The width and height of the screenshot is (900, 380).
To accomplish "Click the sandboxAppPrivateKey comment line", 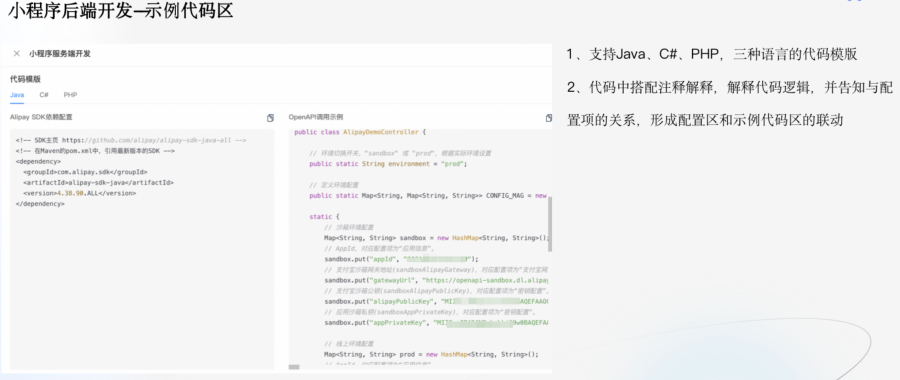I will [430, 312].
